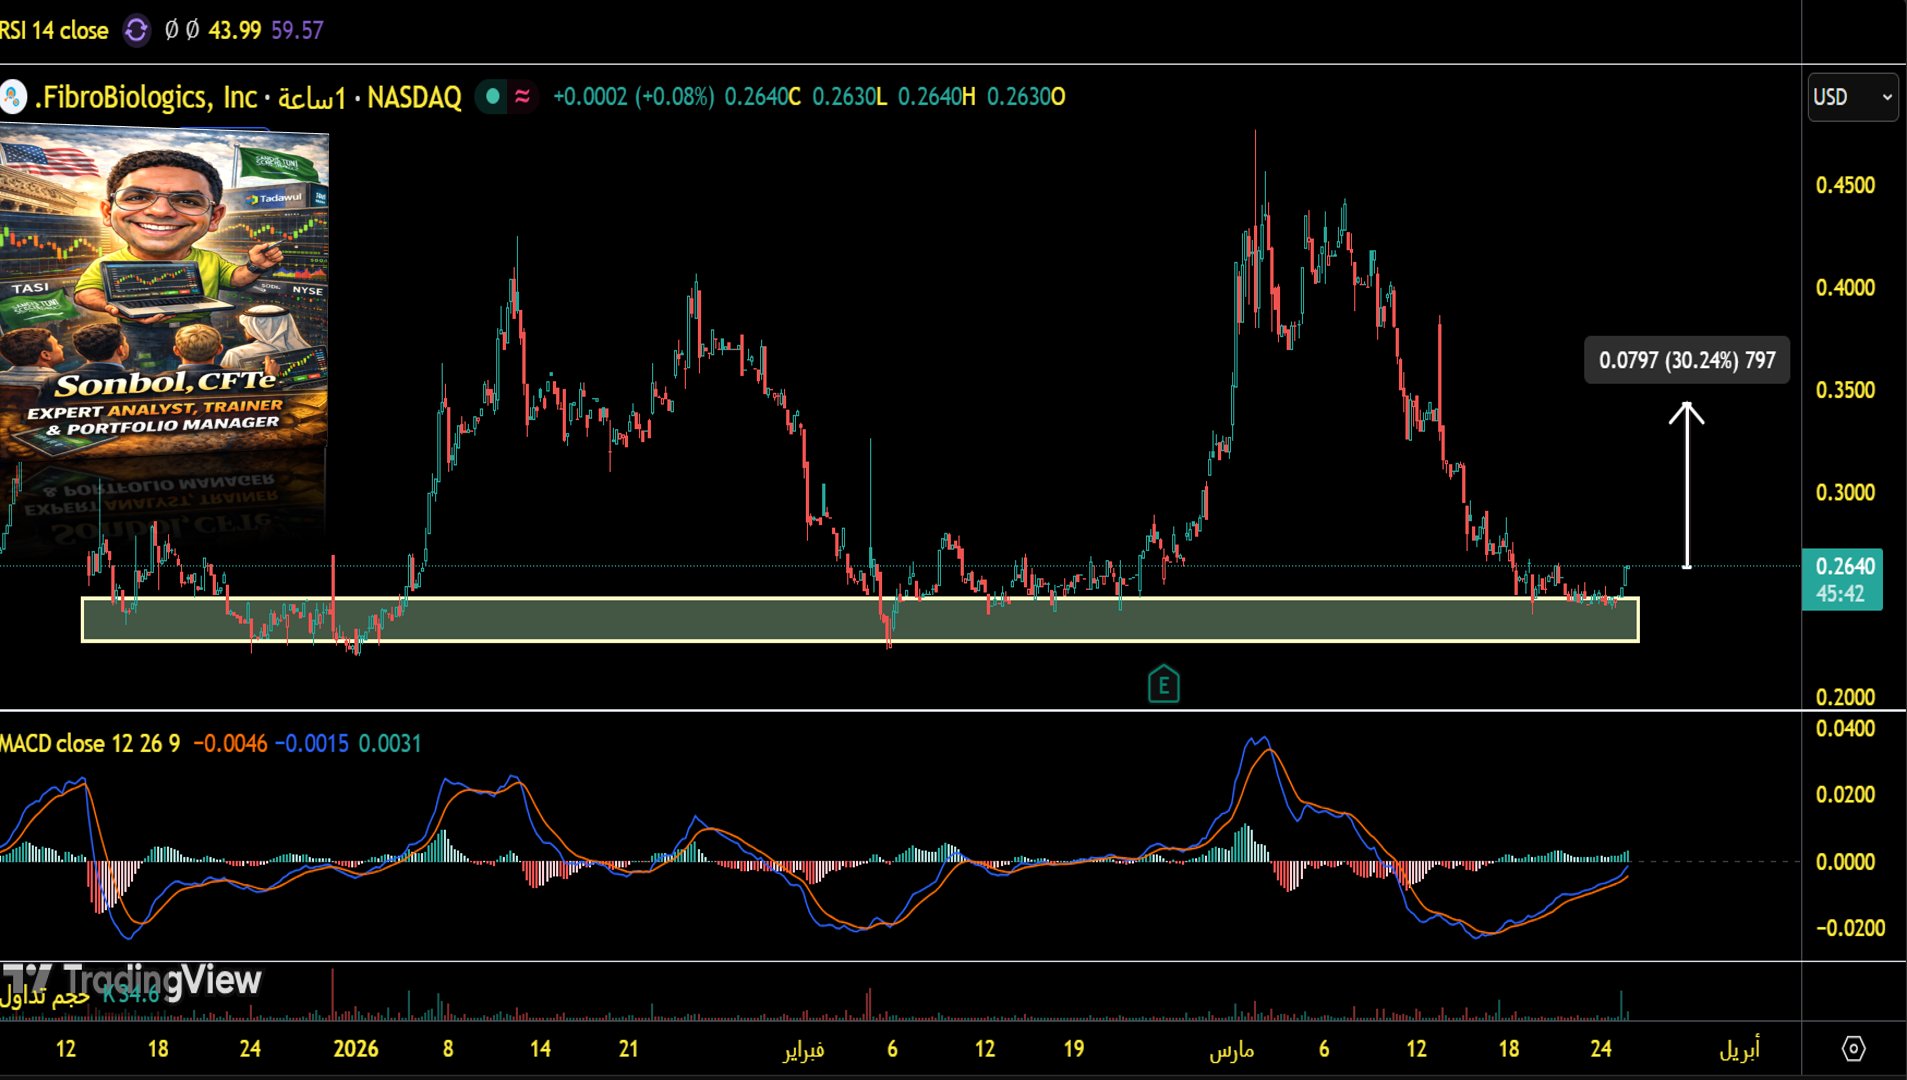
Task: Click the 0.0000 MACD scale value
Action: click(1845, 862)
